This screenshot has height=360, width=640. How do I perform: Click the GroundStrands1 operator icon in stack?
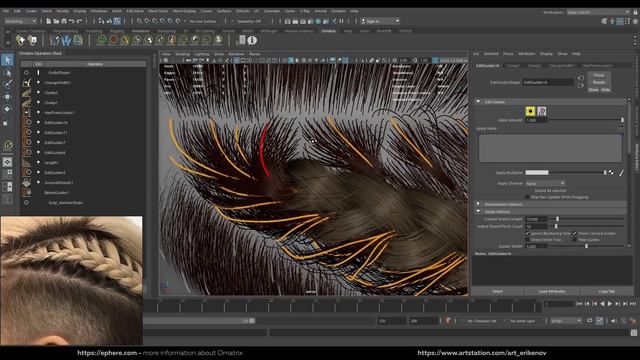click(x=27, y=182)
